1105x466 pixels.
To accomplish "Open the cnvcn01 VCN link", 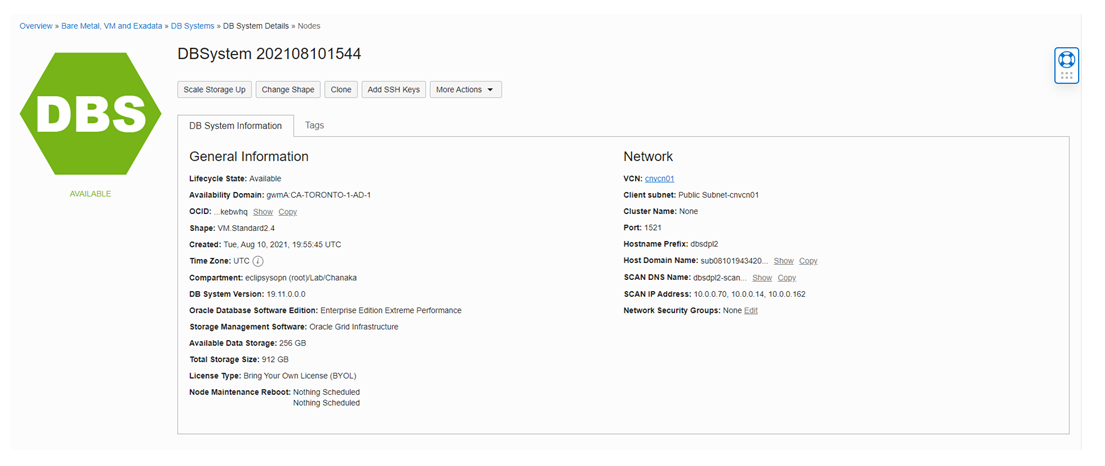I will tap(660, 178).
